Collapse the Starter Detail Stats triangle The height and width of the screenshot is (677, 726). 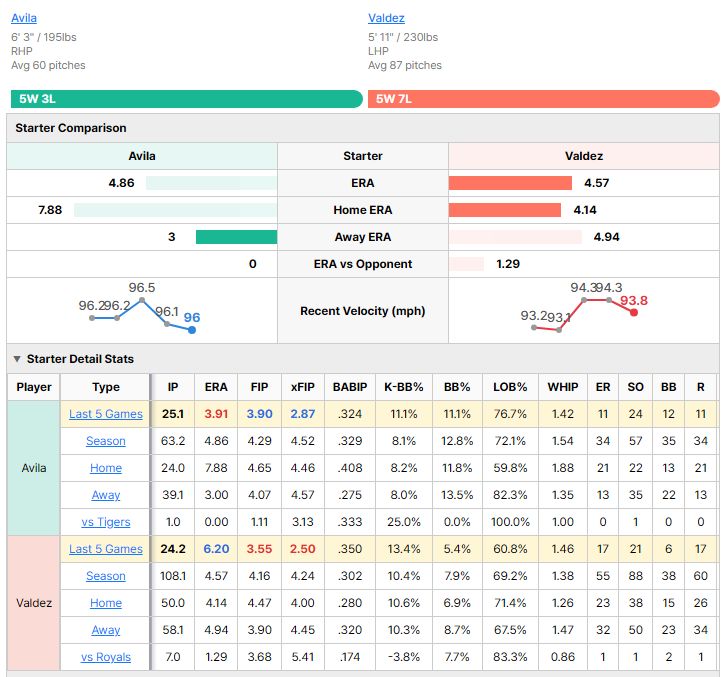tap(17, 359)
